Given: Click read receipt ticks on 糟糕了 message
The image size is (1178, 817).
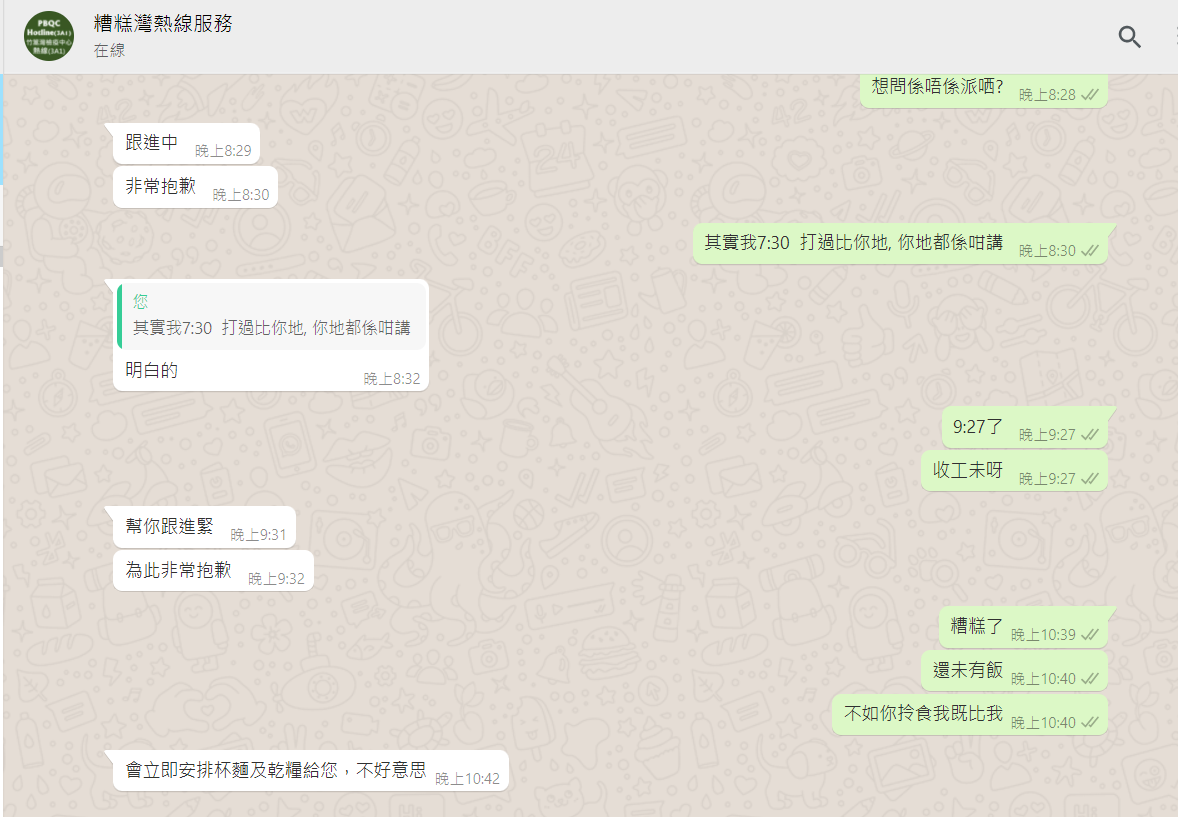Looking at the screenshot, I should tap(1089, 635).
